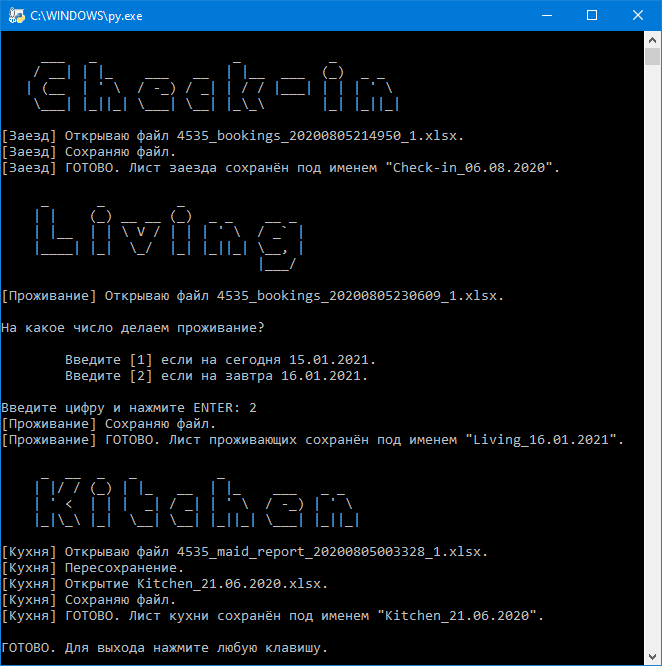Click the C:\WINDOWS\py.exe window title
Viewport: 662px width, 666px height.
point(86,16)
